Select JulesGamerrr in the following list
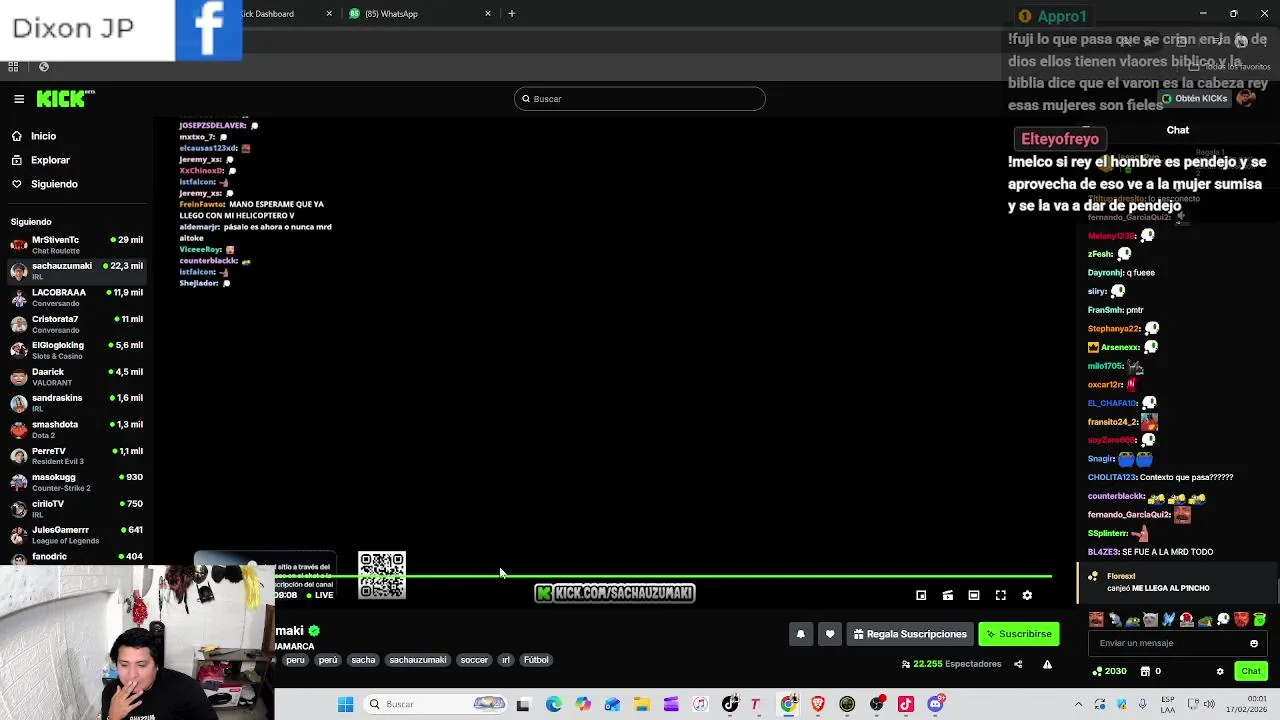This screenshot has width=1280, height=720. (76, 535)
